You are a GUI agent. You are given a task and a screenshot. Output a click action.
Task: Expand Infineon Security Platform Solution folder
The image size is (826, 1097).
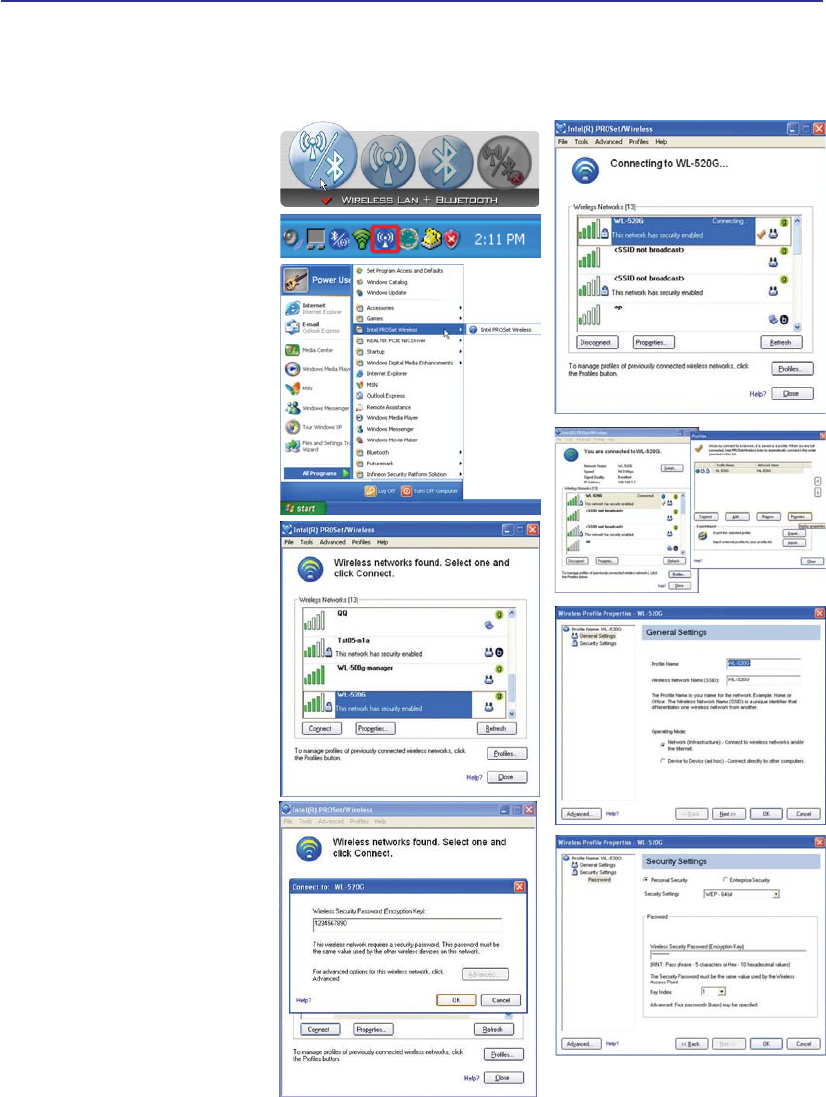click(408, 474)
